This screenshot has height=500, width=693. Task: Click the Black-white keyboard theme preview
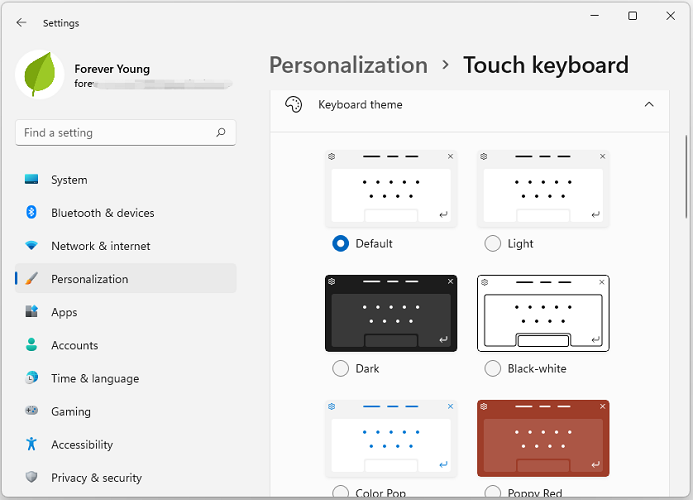click(543, 313)
